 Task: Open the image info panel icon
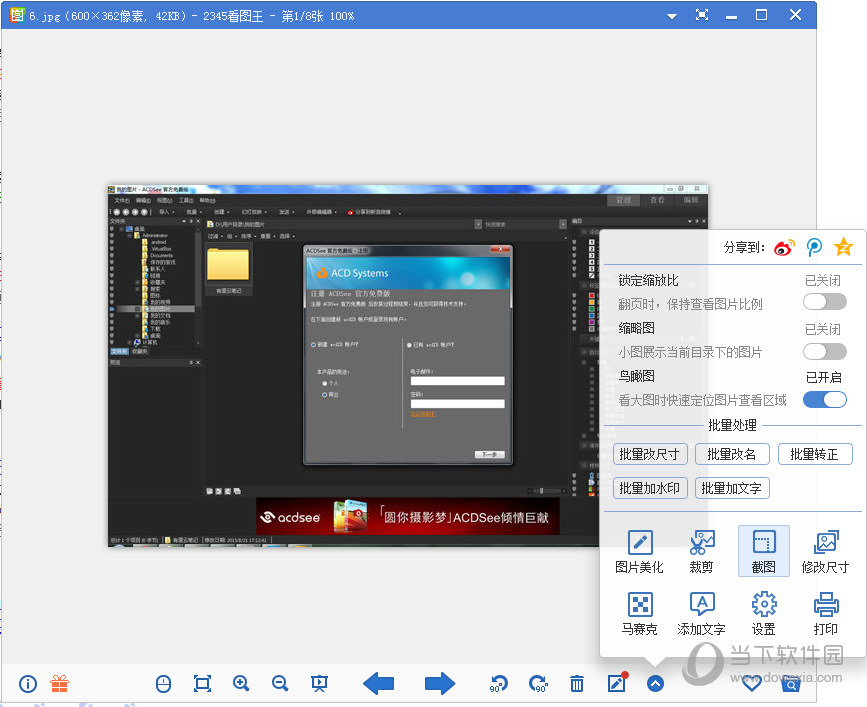[28, 684]
